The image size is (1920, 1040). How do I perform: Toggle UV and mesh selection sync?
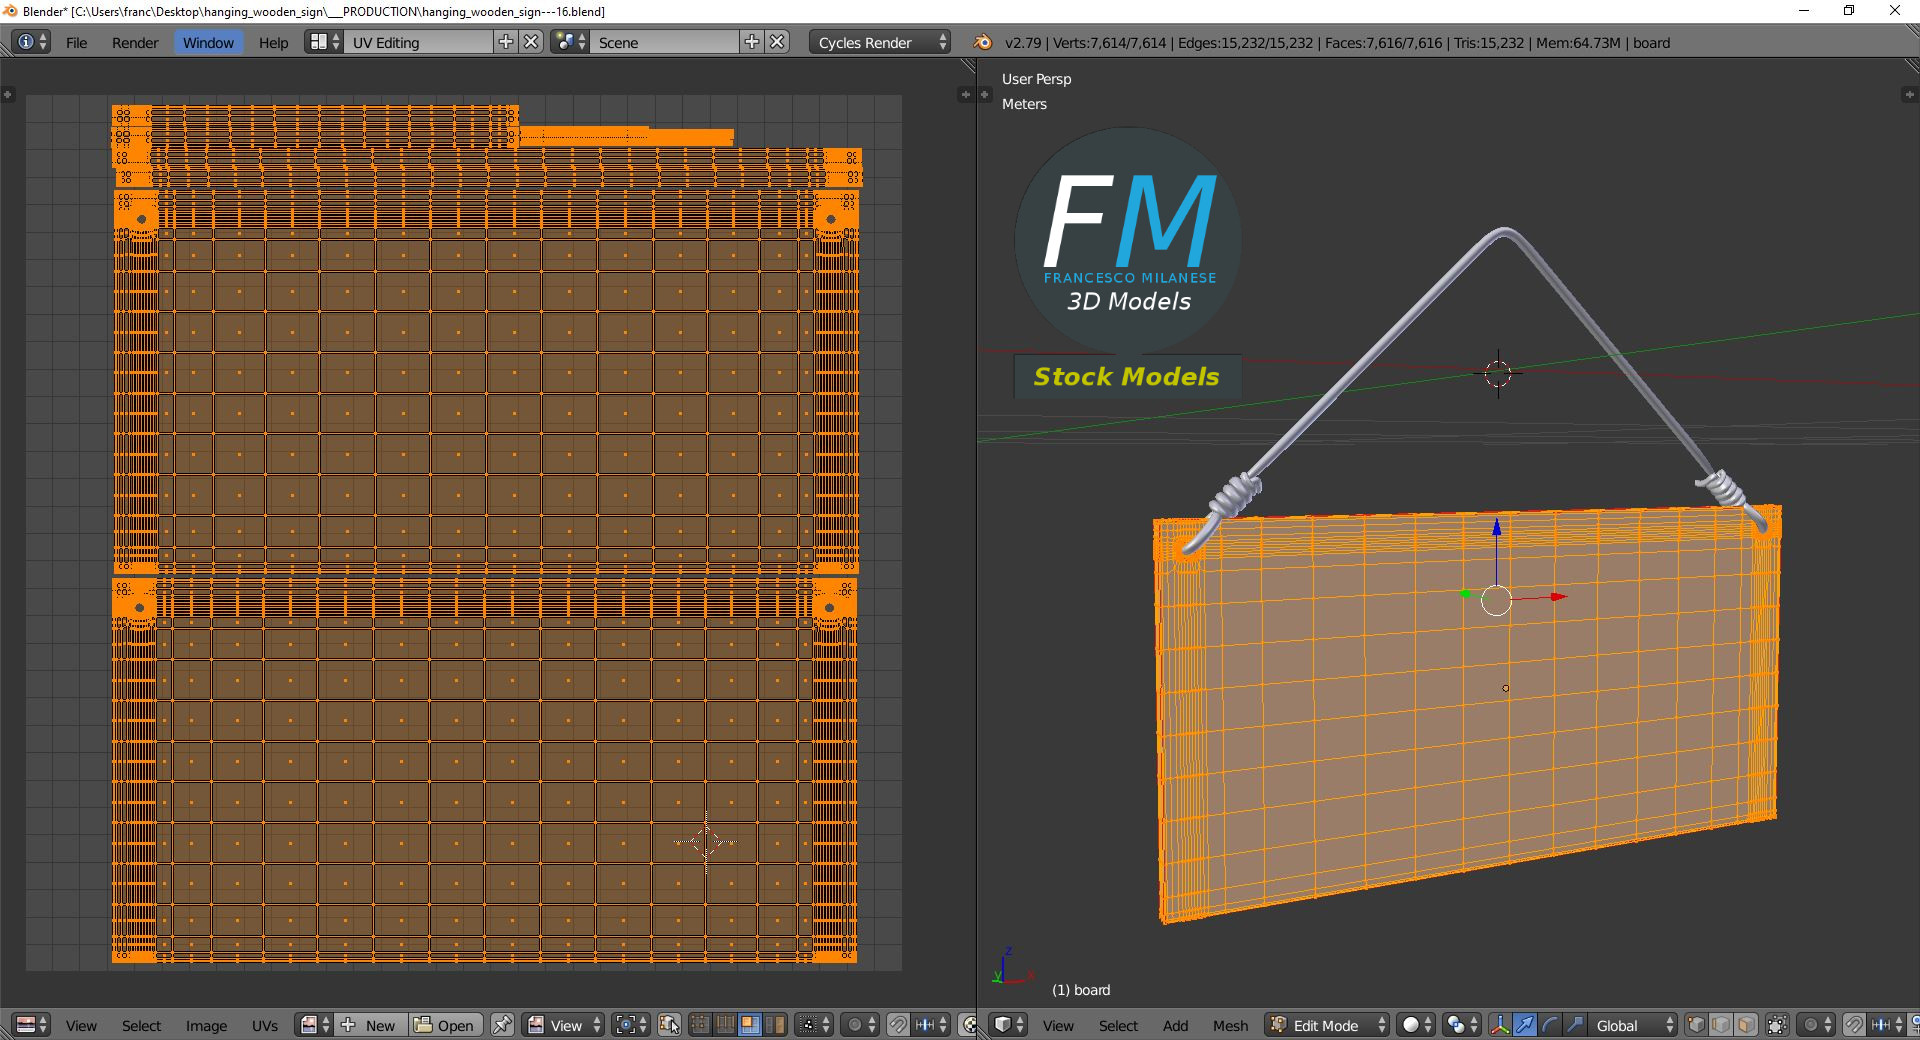[x=669, y=1025]
